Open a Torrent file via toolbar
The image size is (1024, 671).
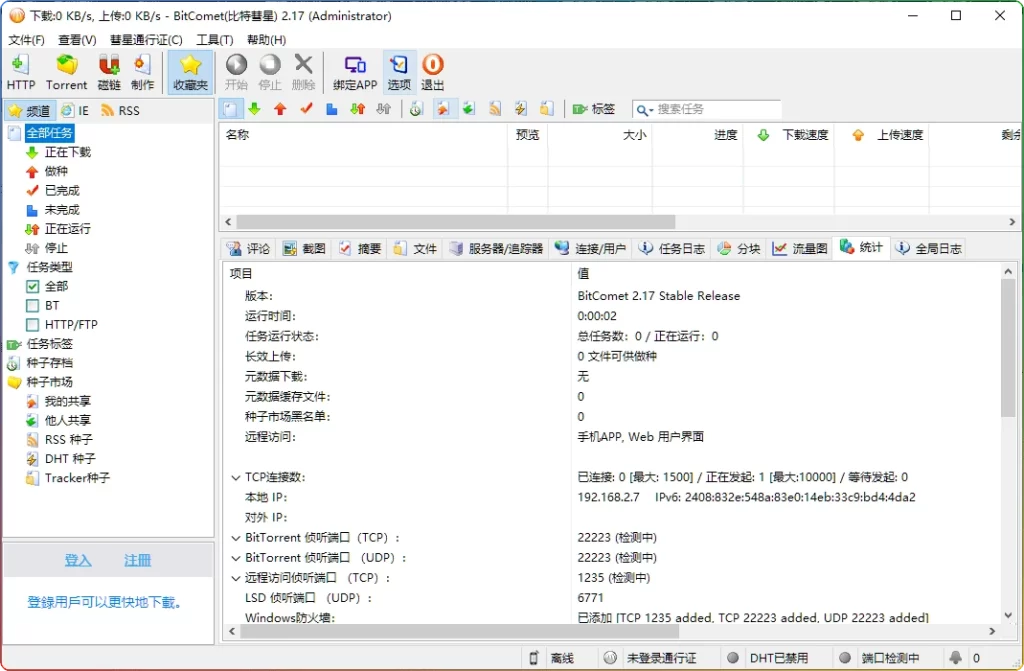pos(66,73)
